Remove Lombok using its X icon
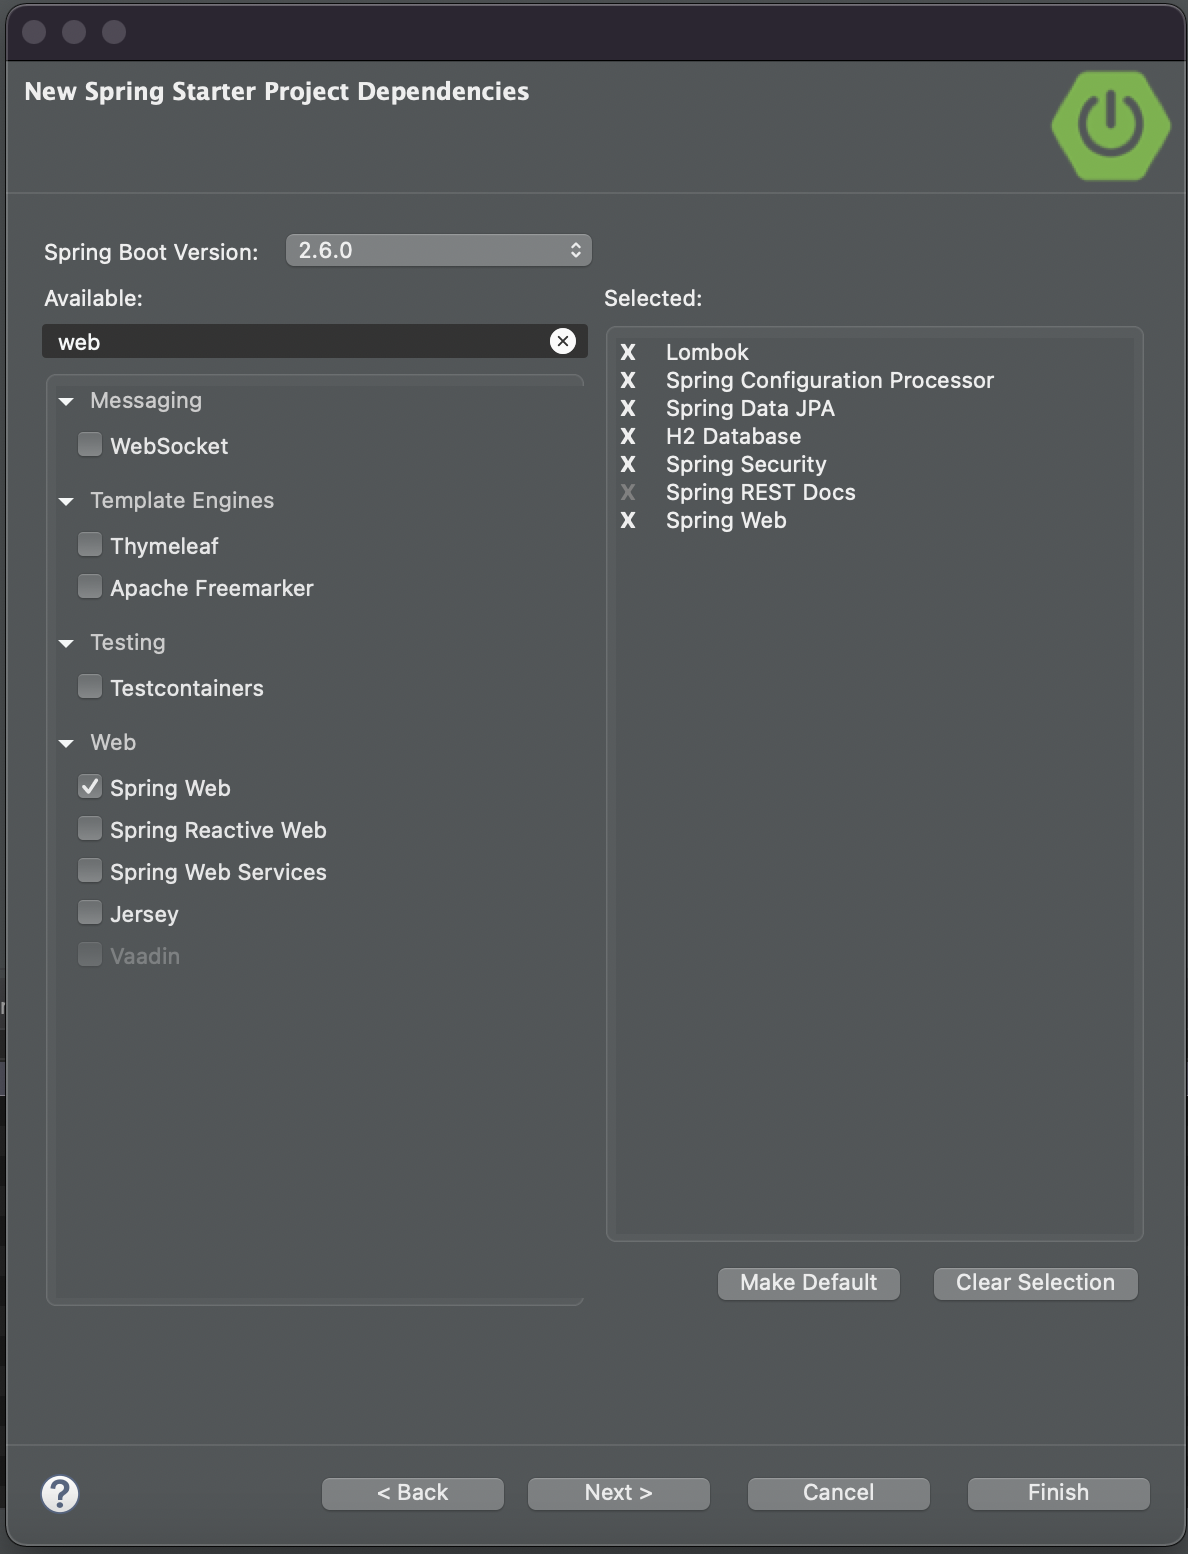Viewport: 1188px width, 1554px height. pos(628,352)
